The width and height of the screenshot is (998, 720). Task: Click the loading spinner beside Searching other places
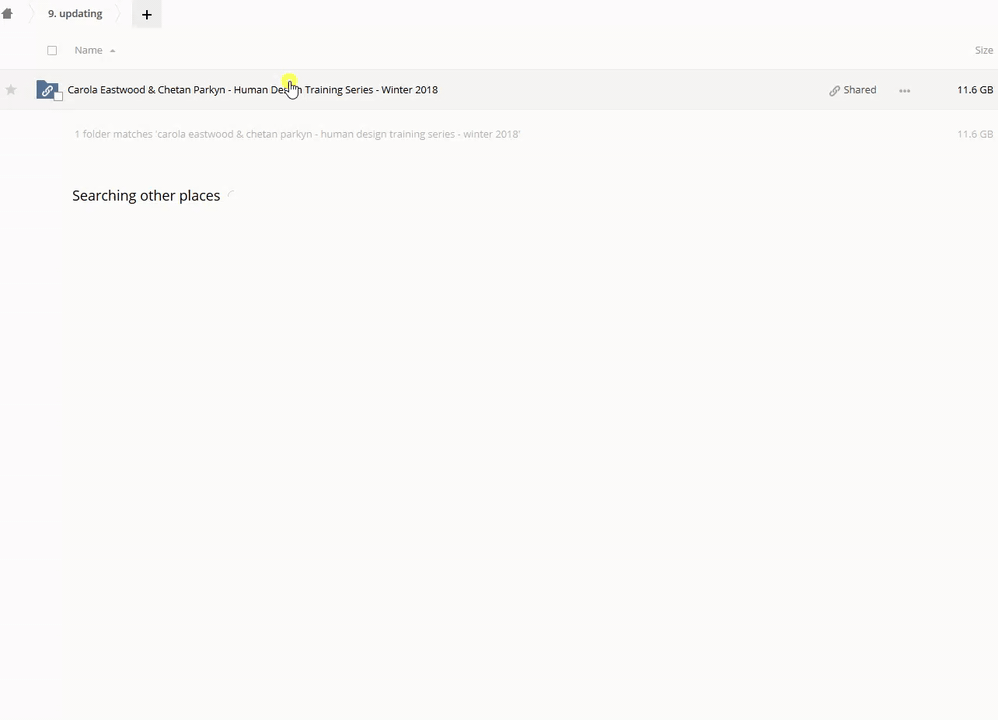point(231,195)
